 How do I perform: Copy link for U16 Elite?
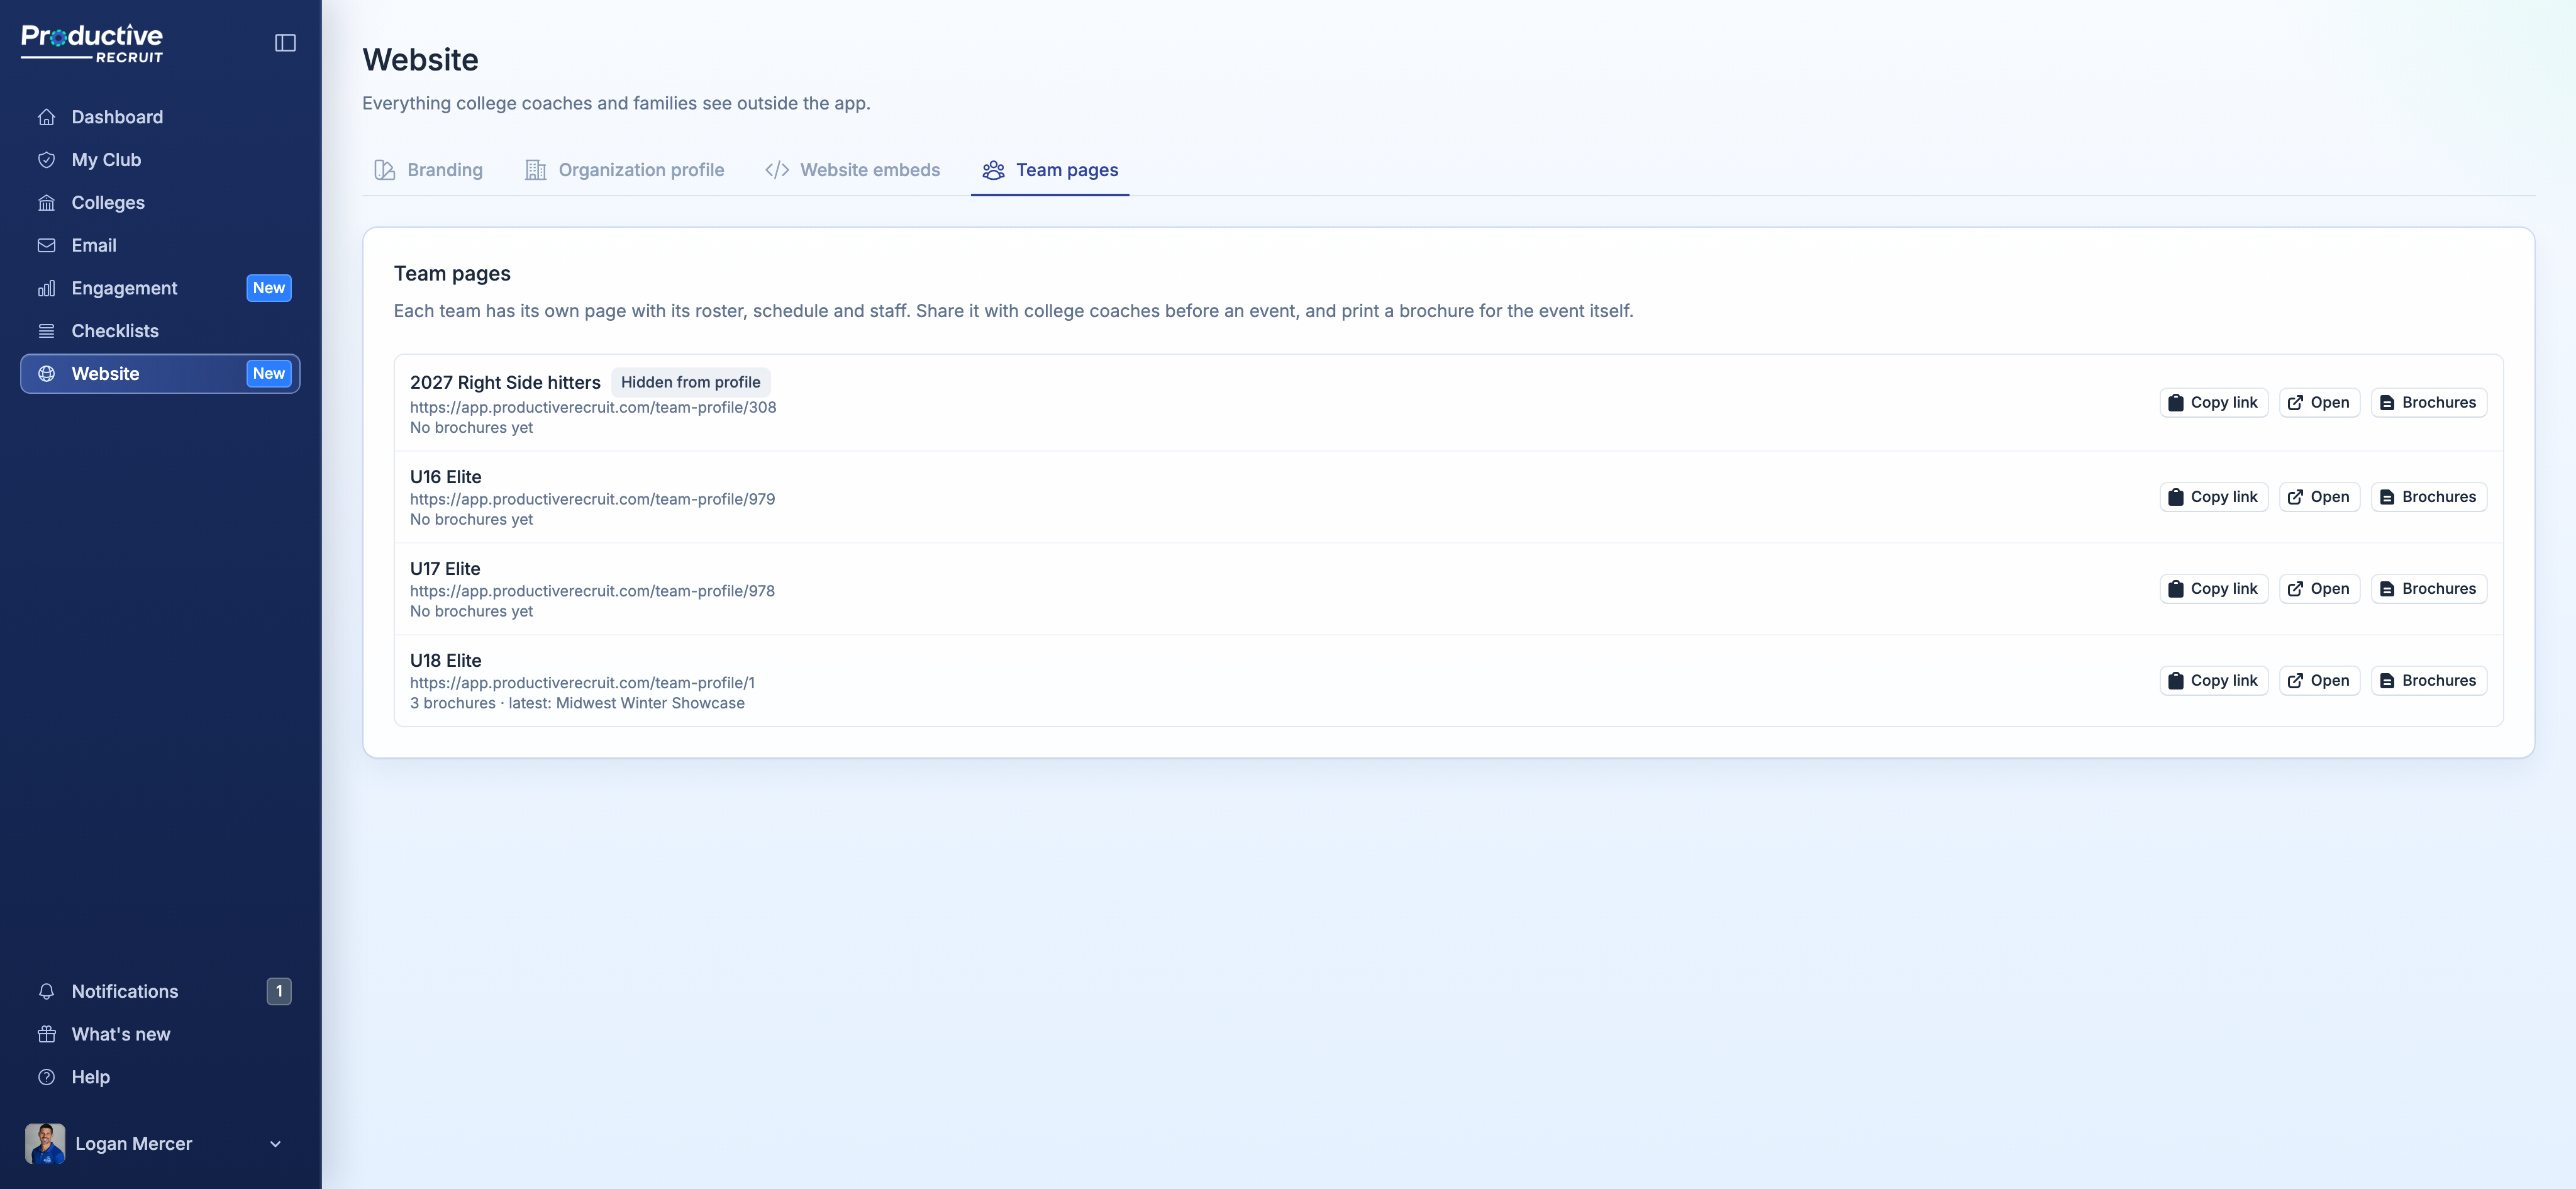(2214, 497)
